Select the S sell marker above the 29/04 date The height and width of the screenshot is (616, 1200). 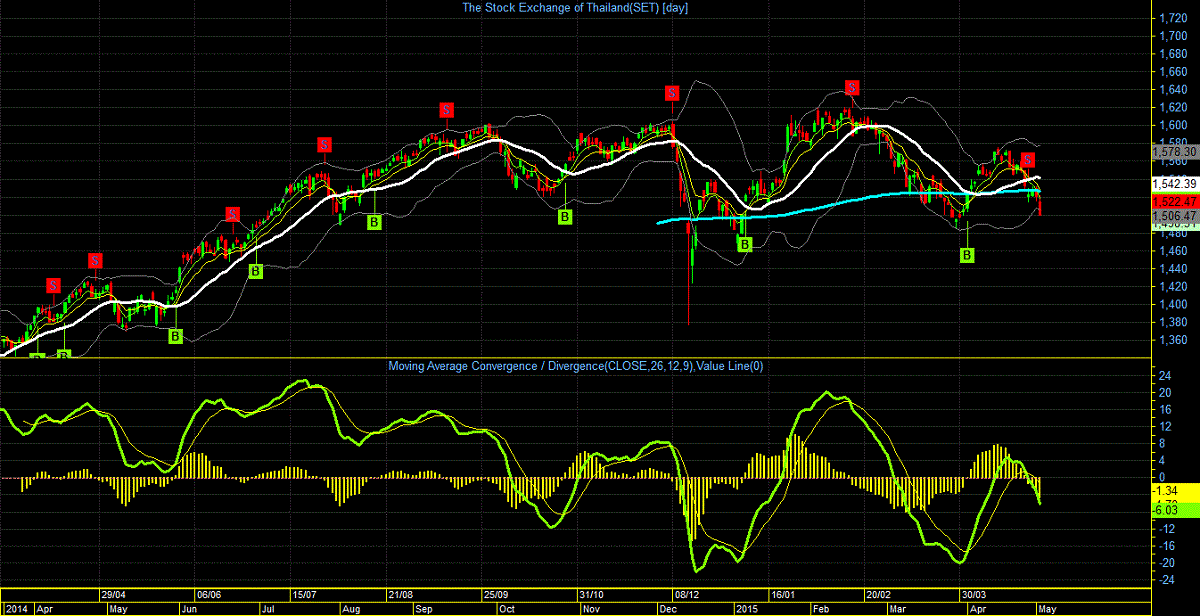click(95, 261)
